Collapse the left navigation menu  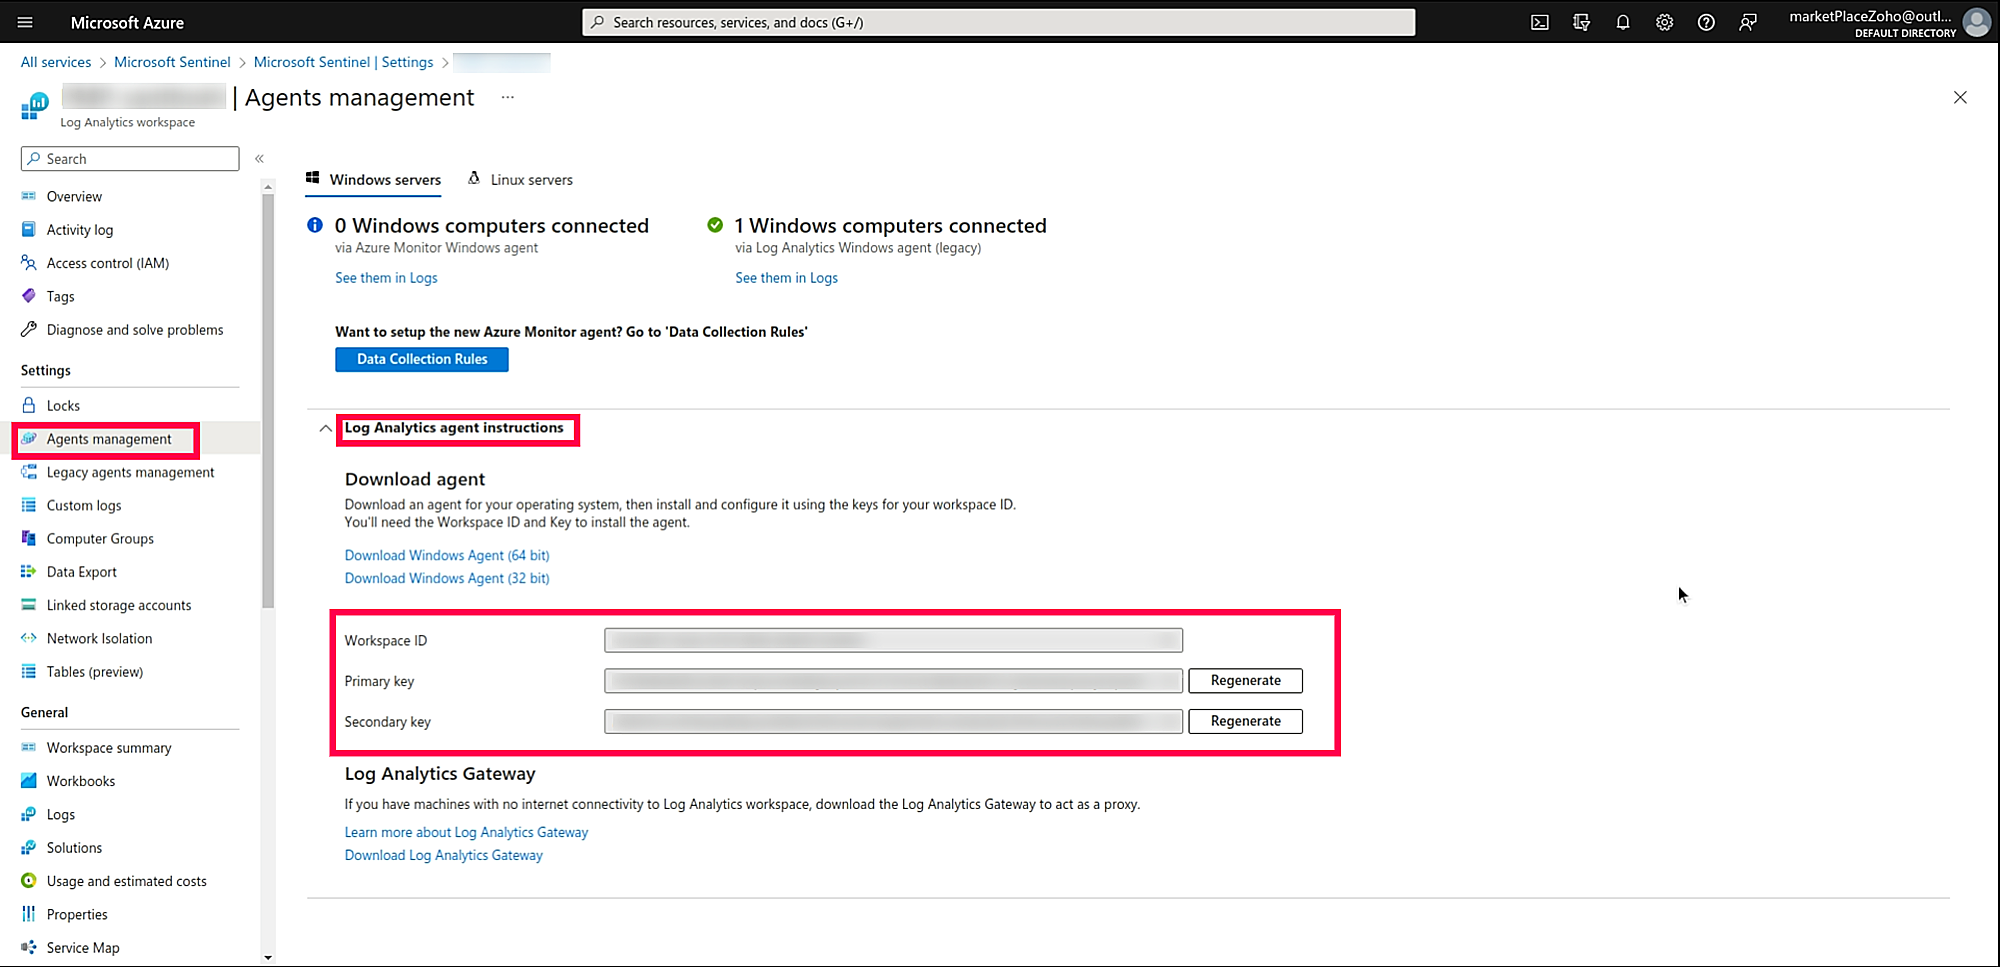pyautogui.click(x=259, y=159)
